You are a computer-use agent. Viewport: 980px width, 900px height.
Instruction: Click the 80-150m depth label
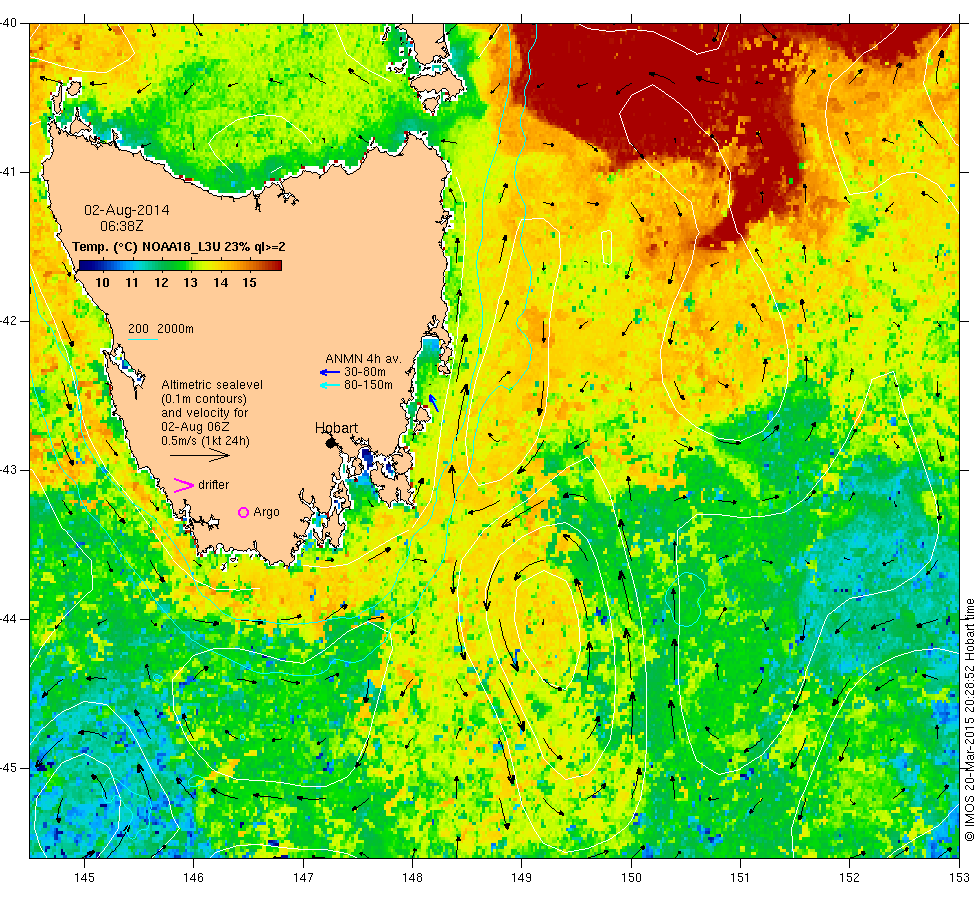tap(368, 385)
